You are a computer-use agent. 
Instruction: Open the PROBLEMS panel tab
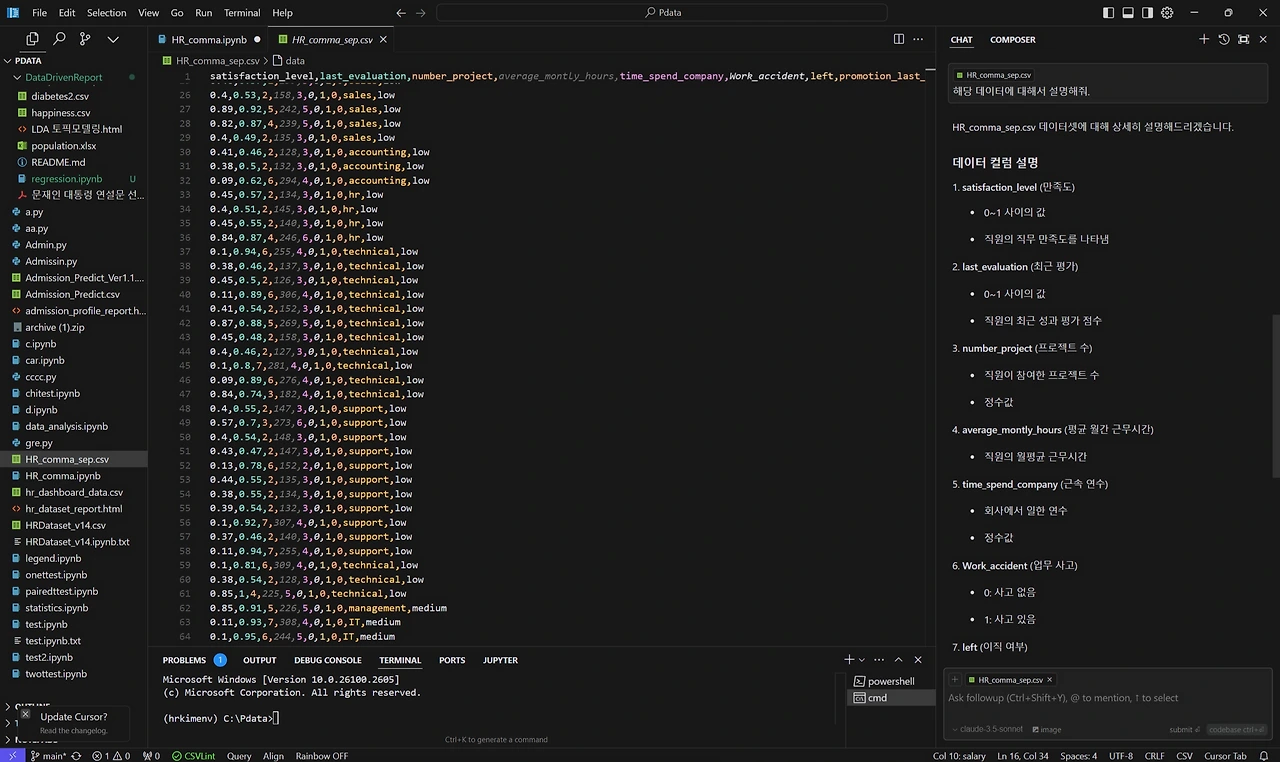click(x=185, y=660)
